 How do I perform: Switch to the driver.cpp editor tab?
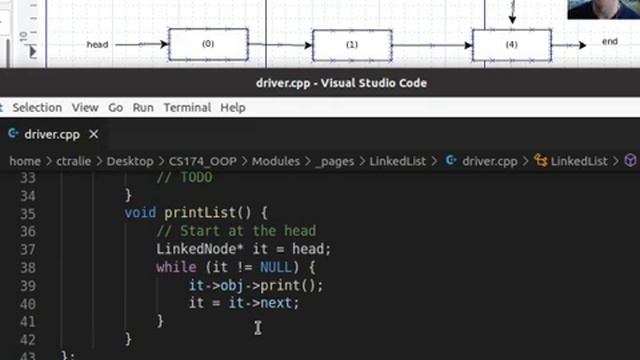(x=52, y=134)
